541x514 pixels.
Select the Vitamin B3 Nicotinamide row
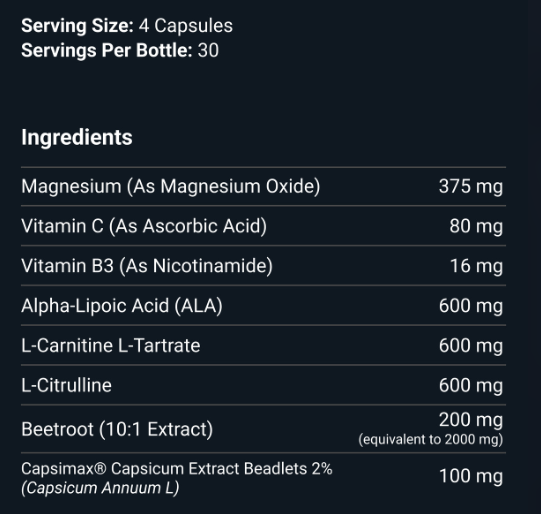click(x=264, y=266)
